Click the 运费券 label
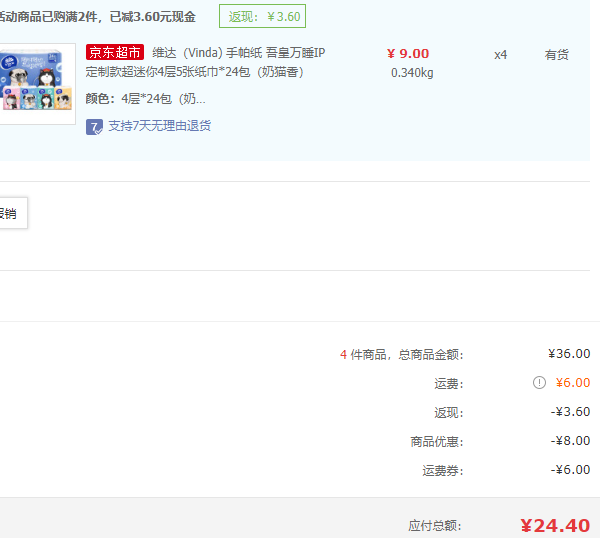The width and height of the screenshot is (600, 538). pos(443,471)
